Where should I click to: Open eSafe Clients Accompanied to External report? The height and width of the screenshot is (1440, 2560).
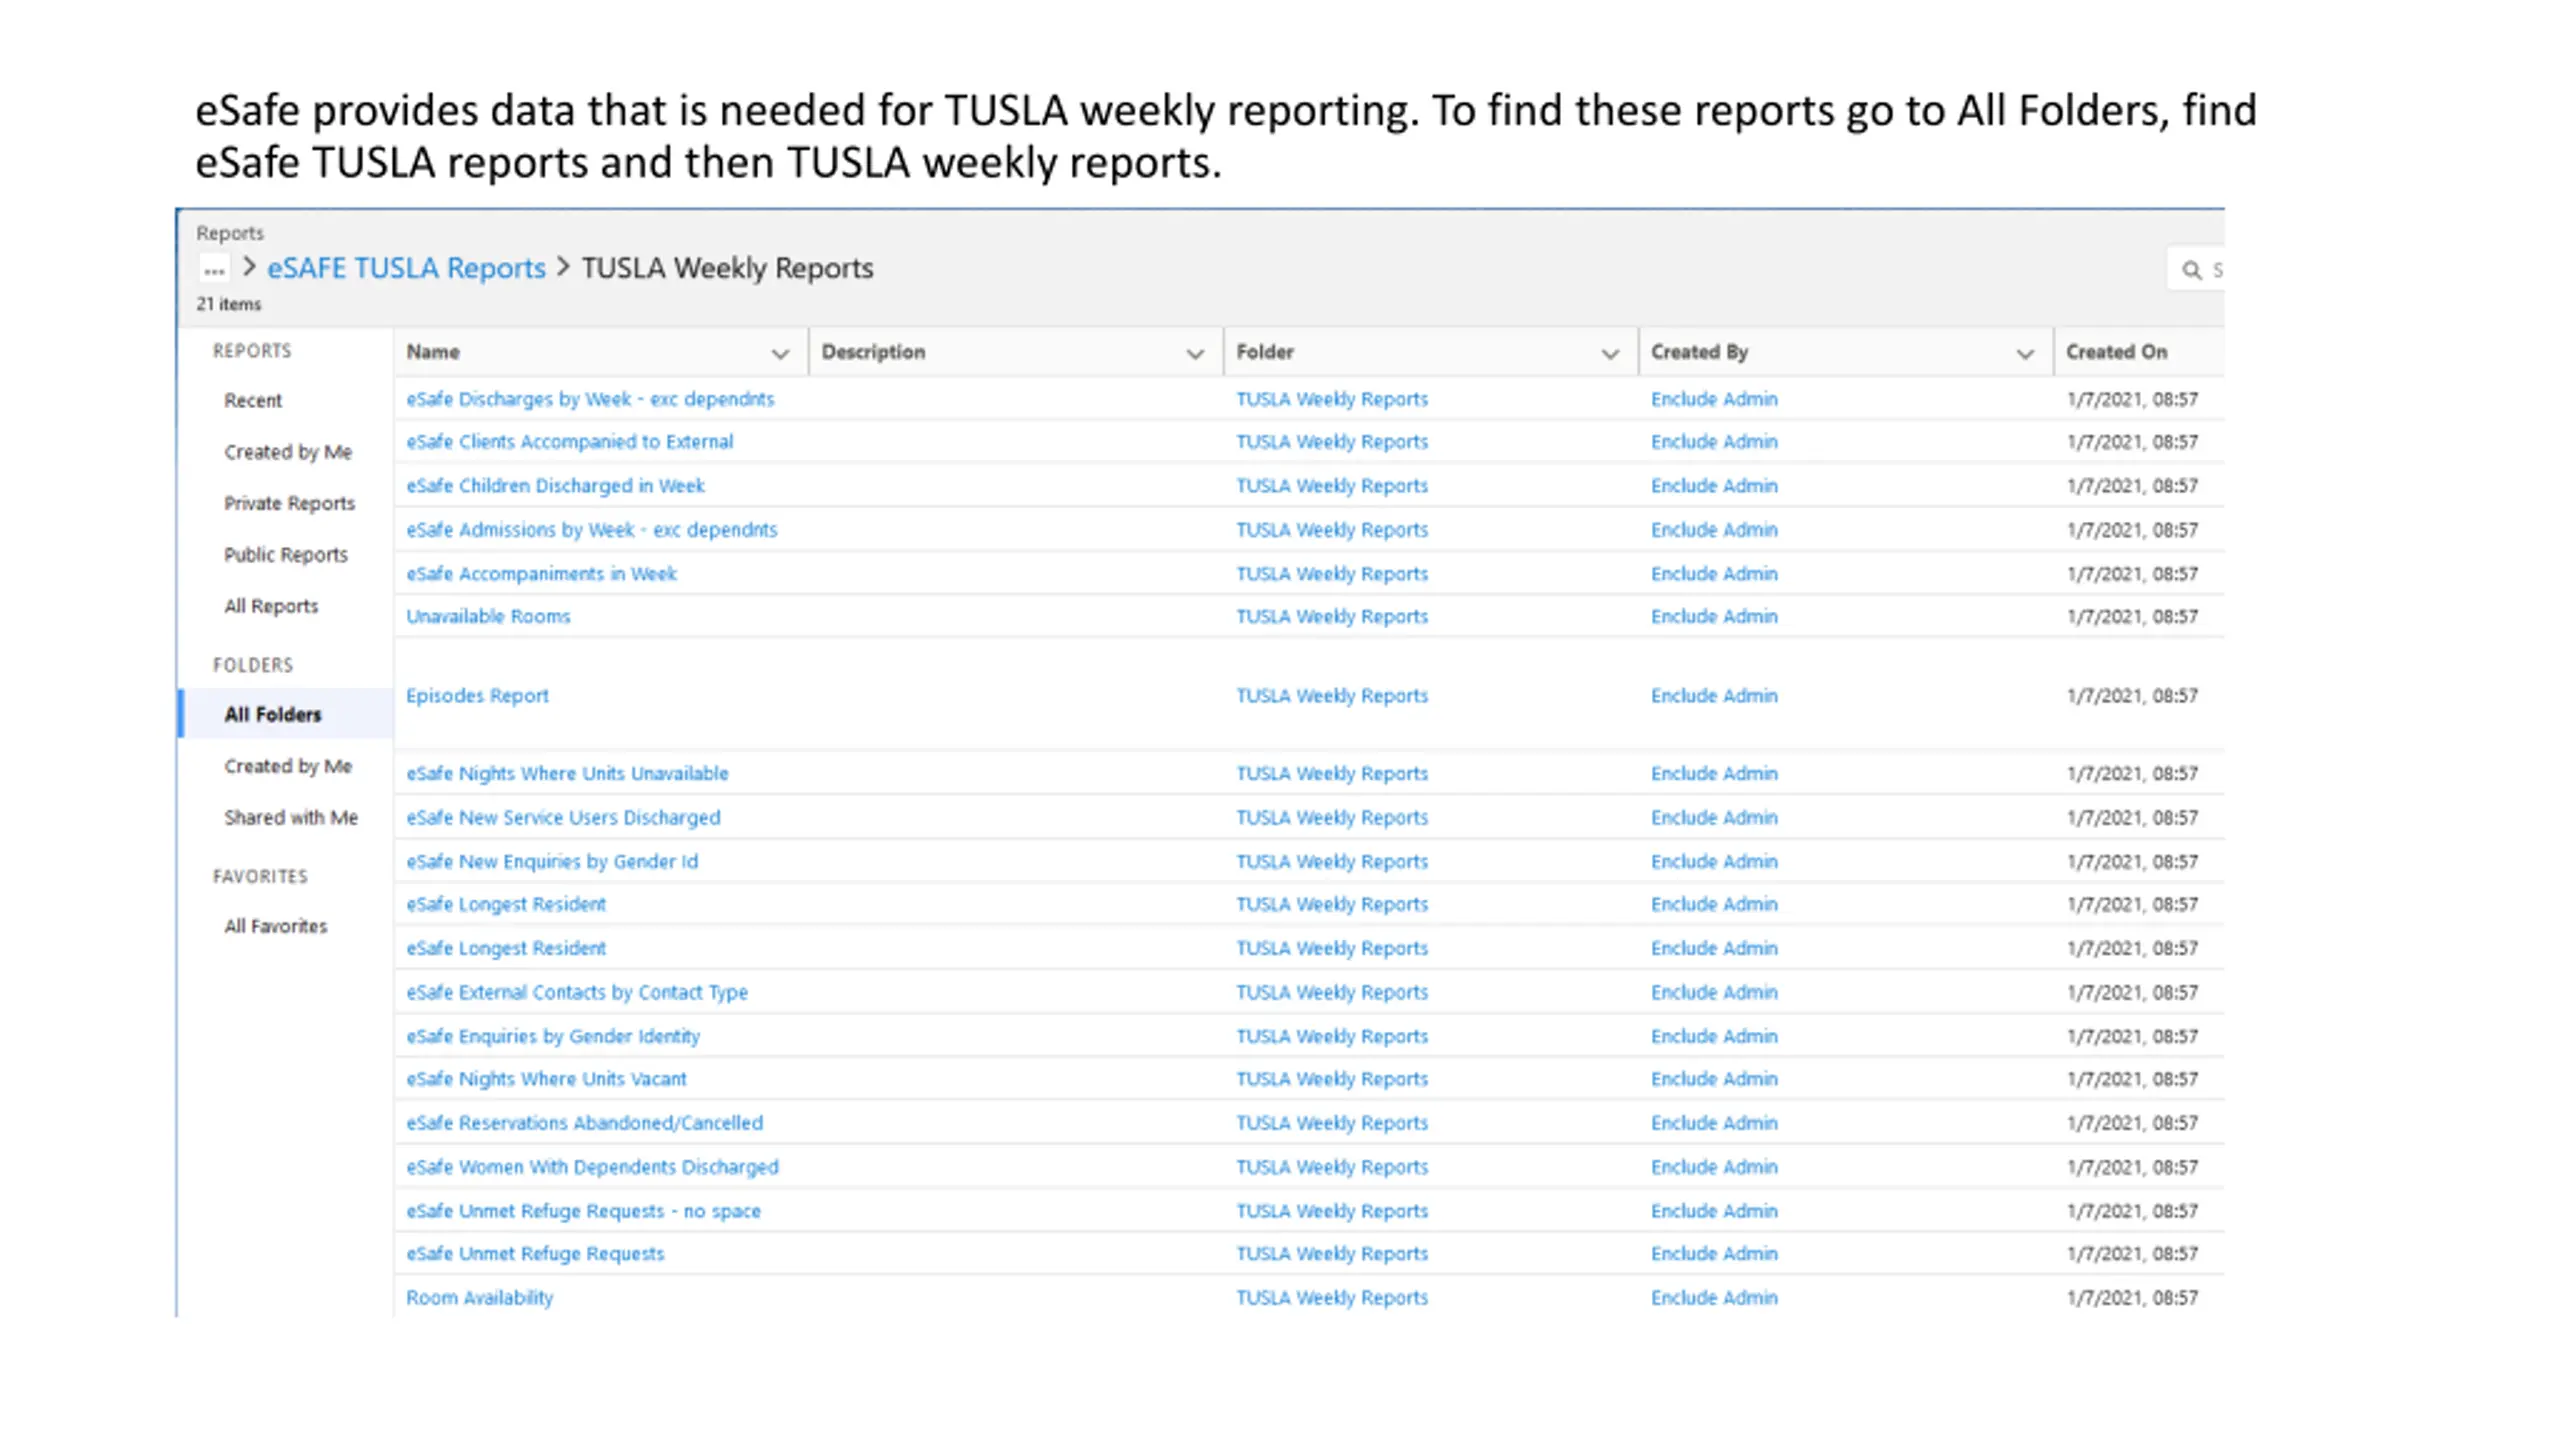tap(569, 442)
